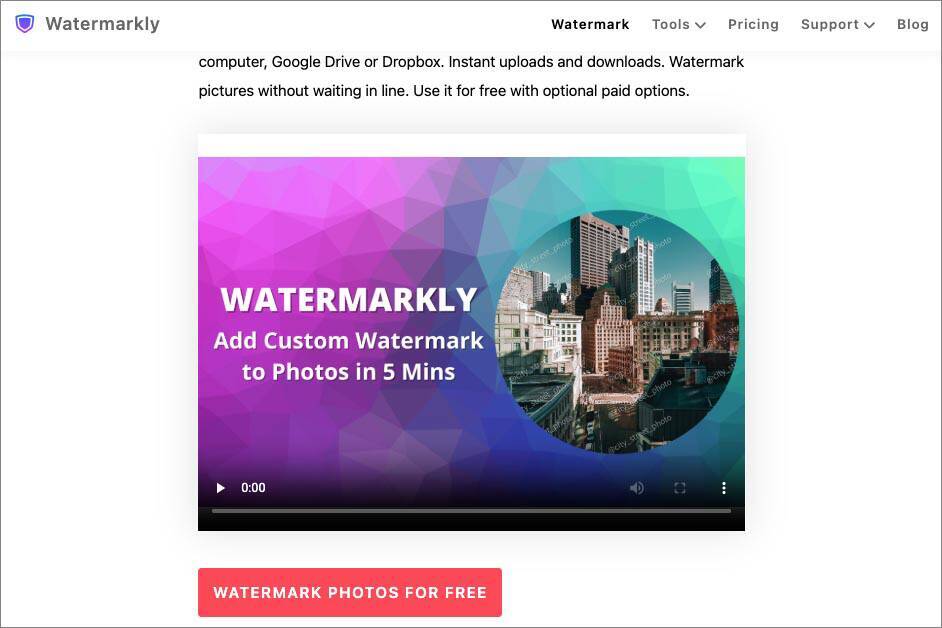Image resolution: width=942 pixels, height=628 pixels.
Task: Click the 0:00 video time display
Action: [x=253, y=488]
